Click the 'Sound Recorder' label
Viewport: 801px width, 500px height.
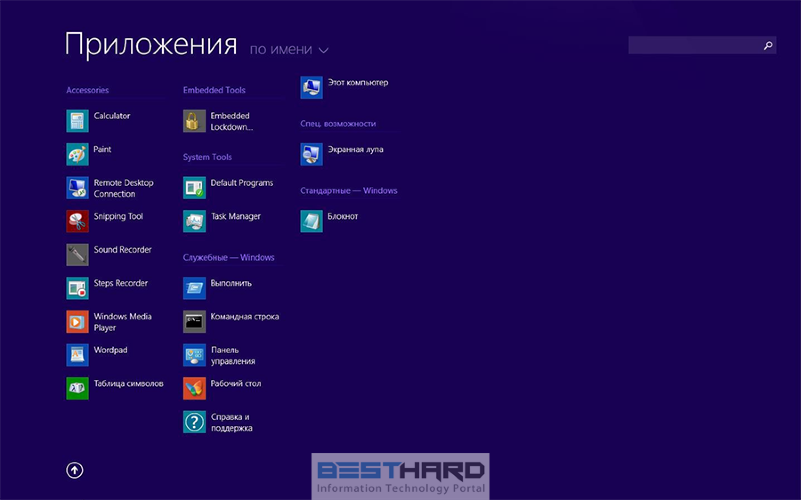pyautogui.click(x=123, y=250)
